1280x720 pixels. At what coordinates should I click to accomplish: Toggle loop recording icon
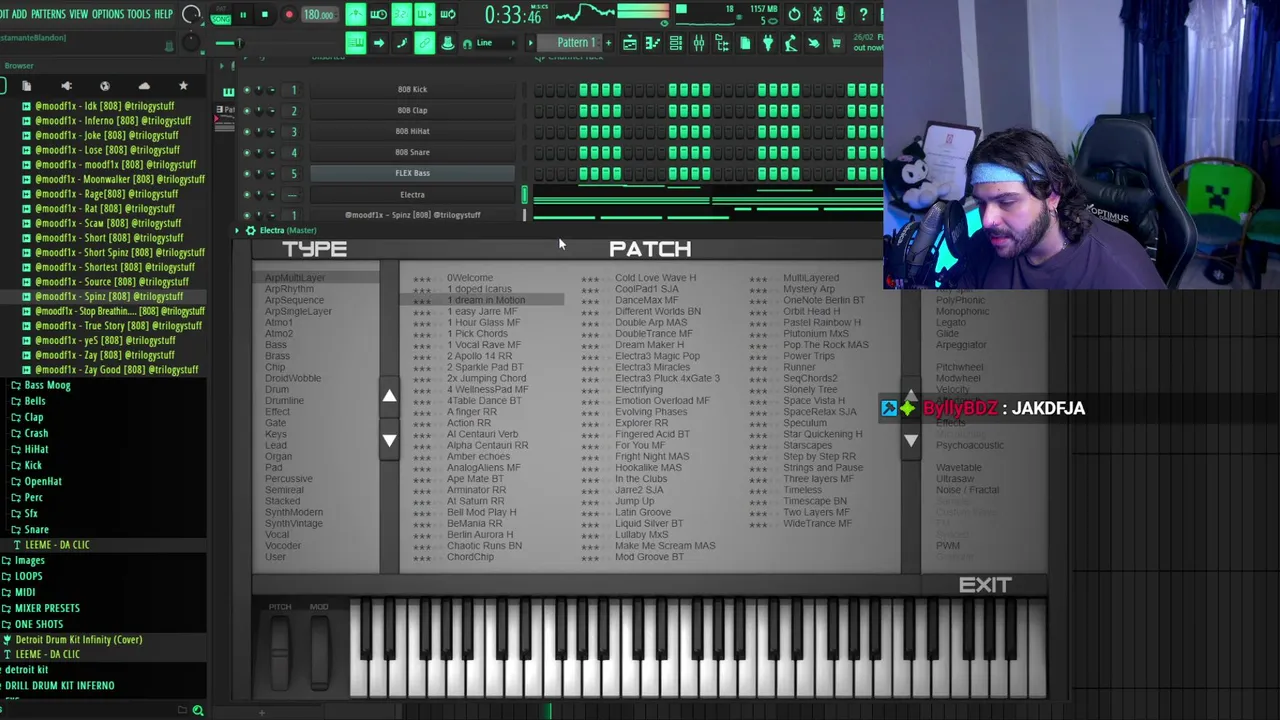coord(448,15)
